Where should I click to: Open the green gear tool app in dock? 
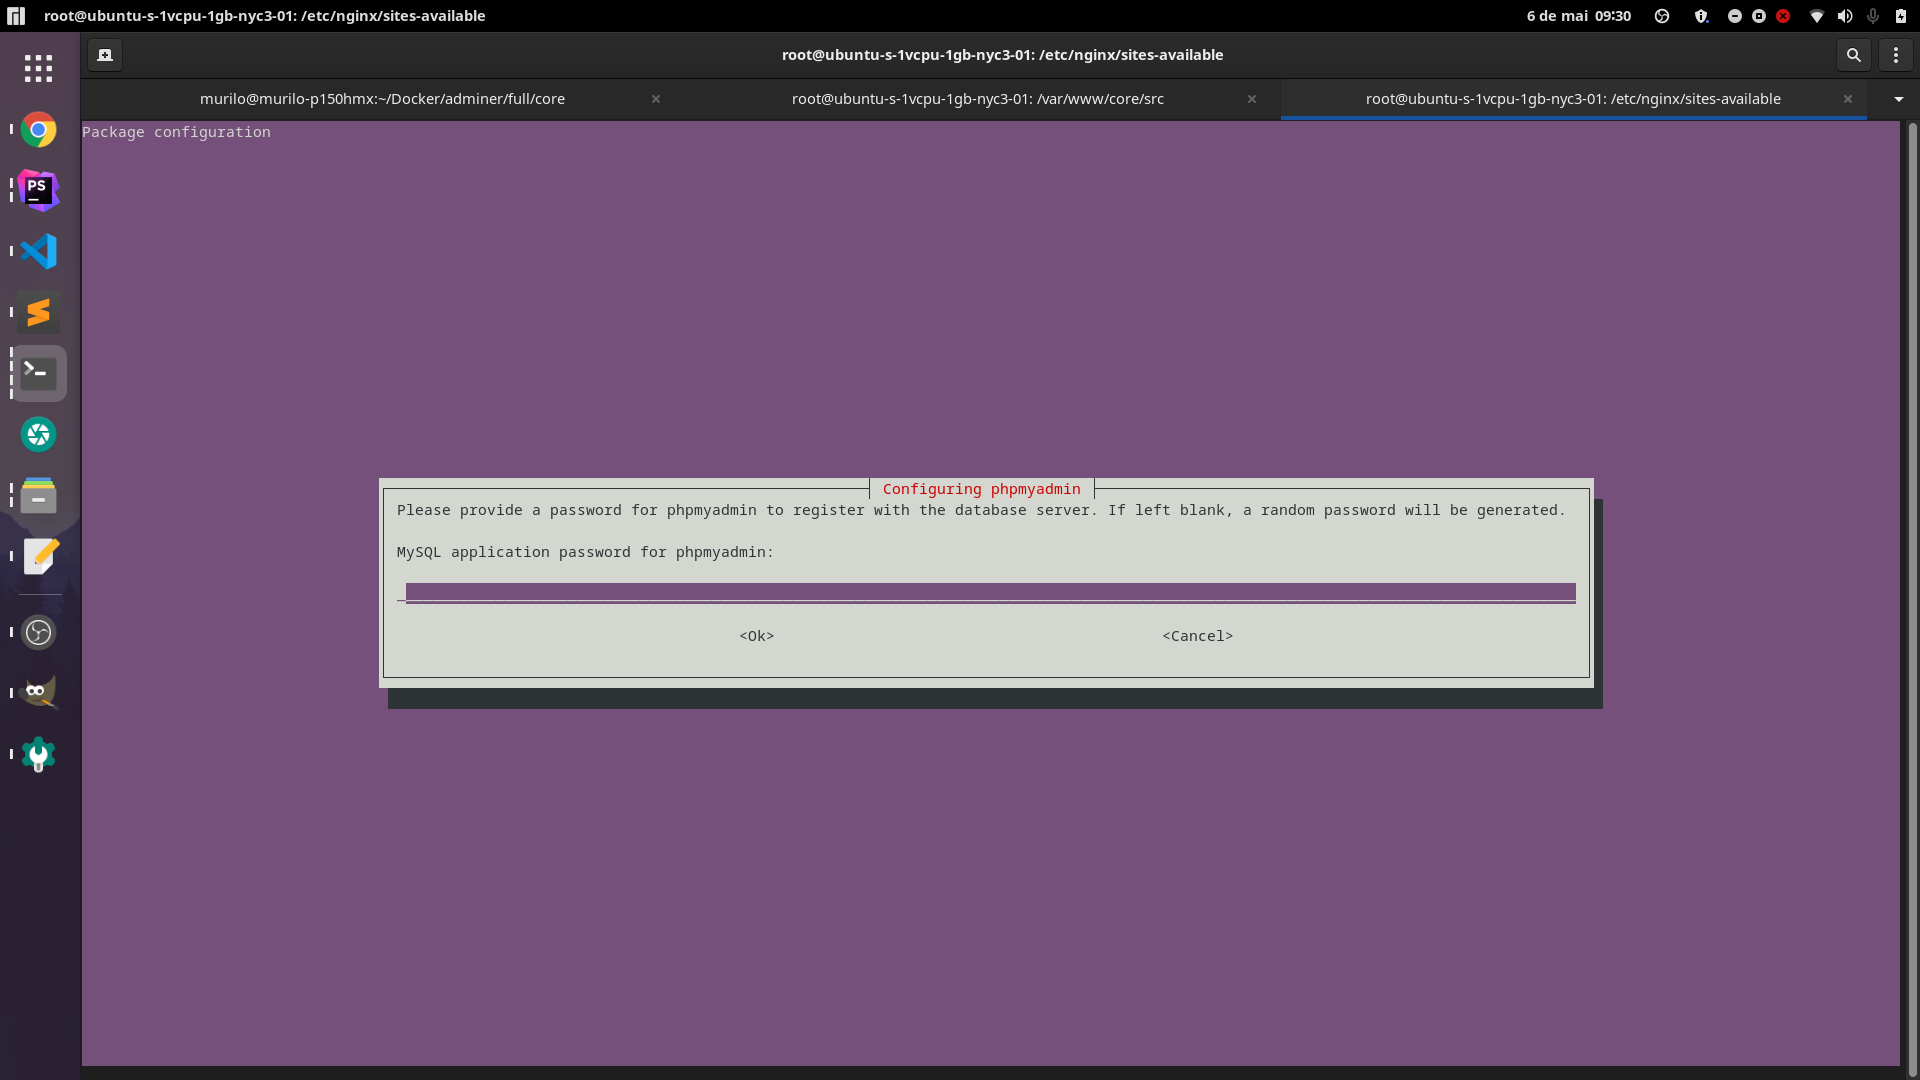pyautogui.click(x=38, y=754)
